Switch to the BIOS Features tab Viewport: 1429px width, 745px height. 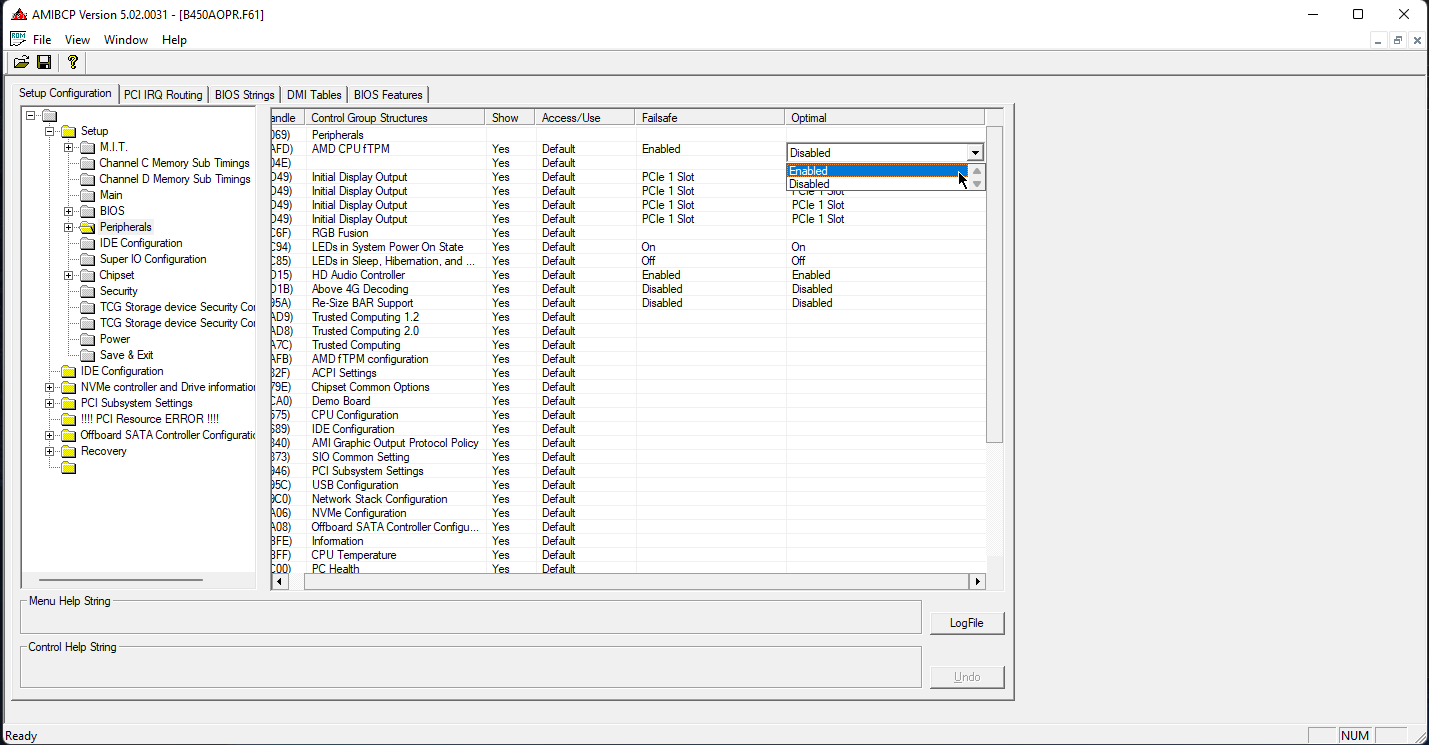pos(388,95)
